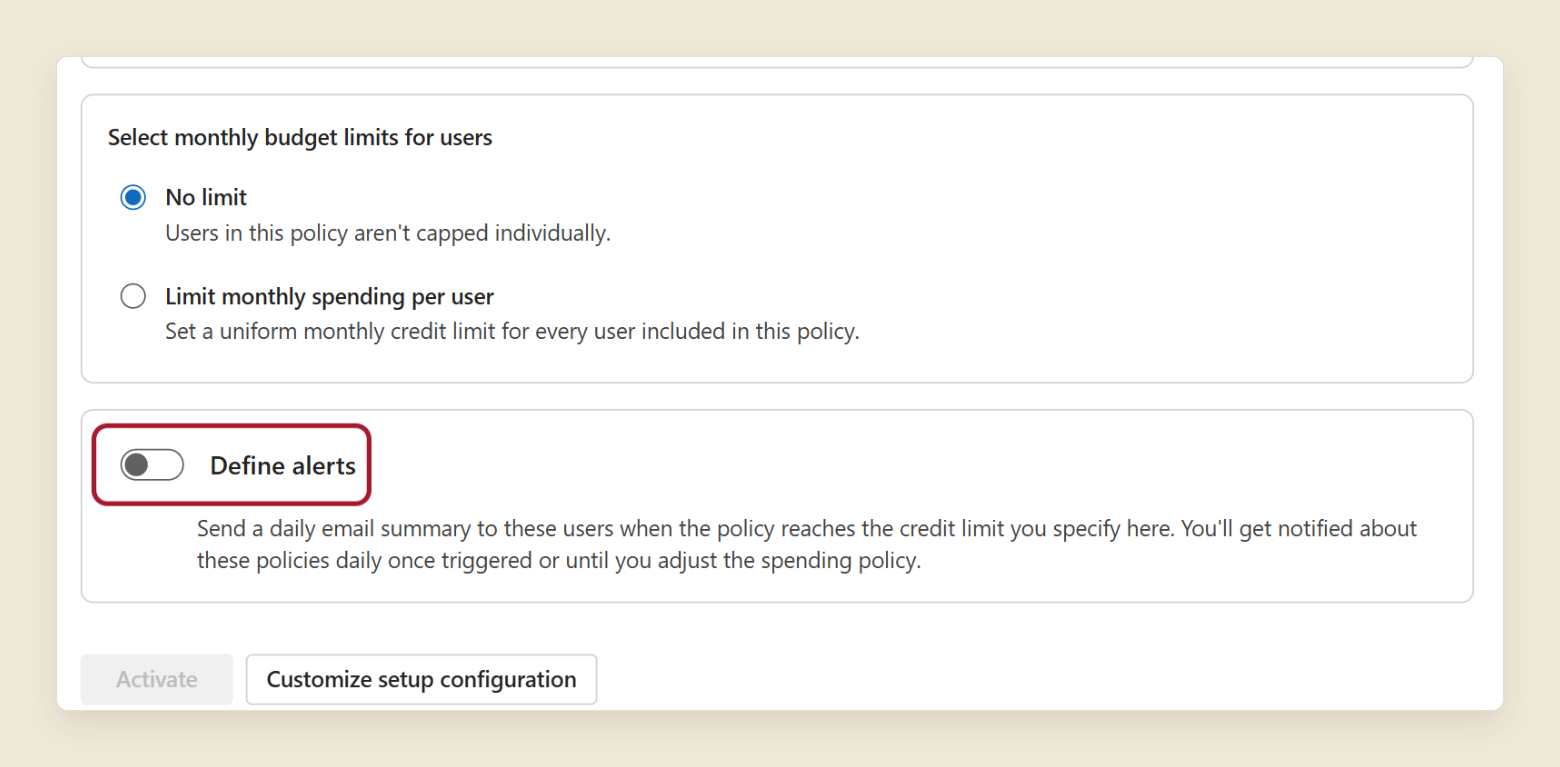The width and height of the screenshot is (1560, 767).
Task: Select the No limit radio button
Action: point(133,198)
